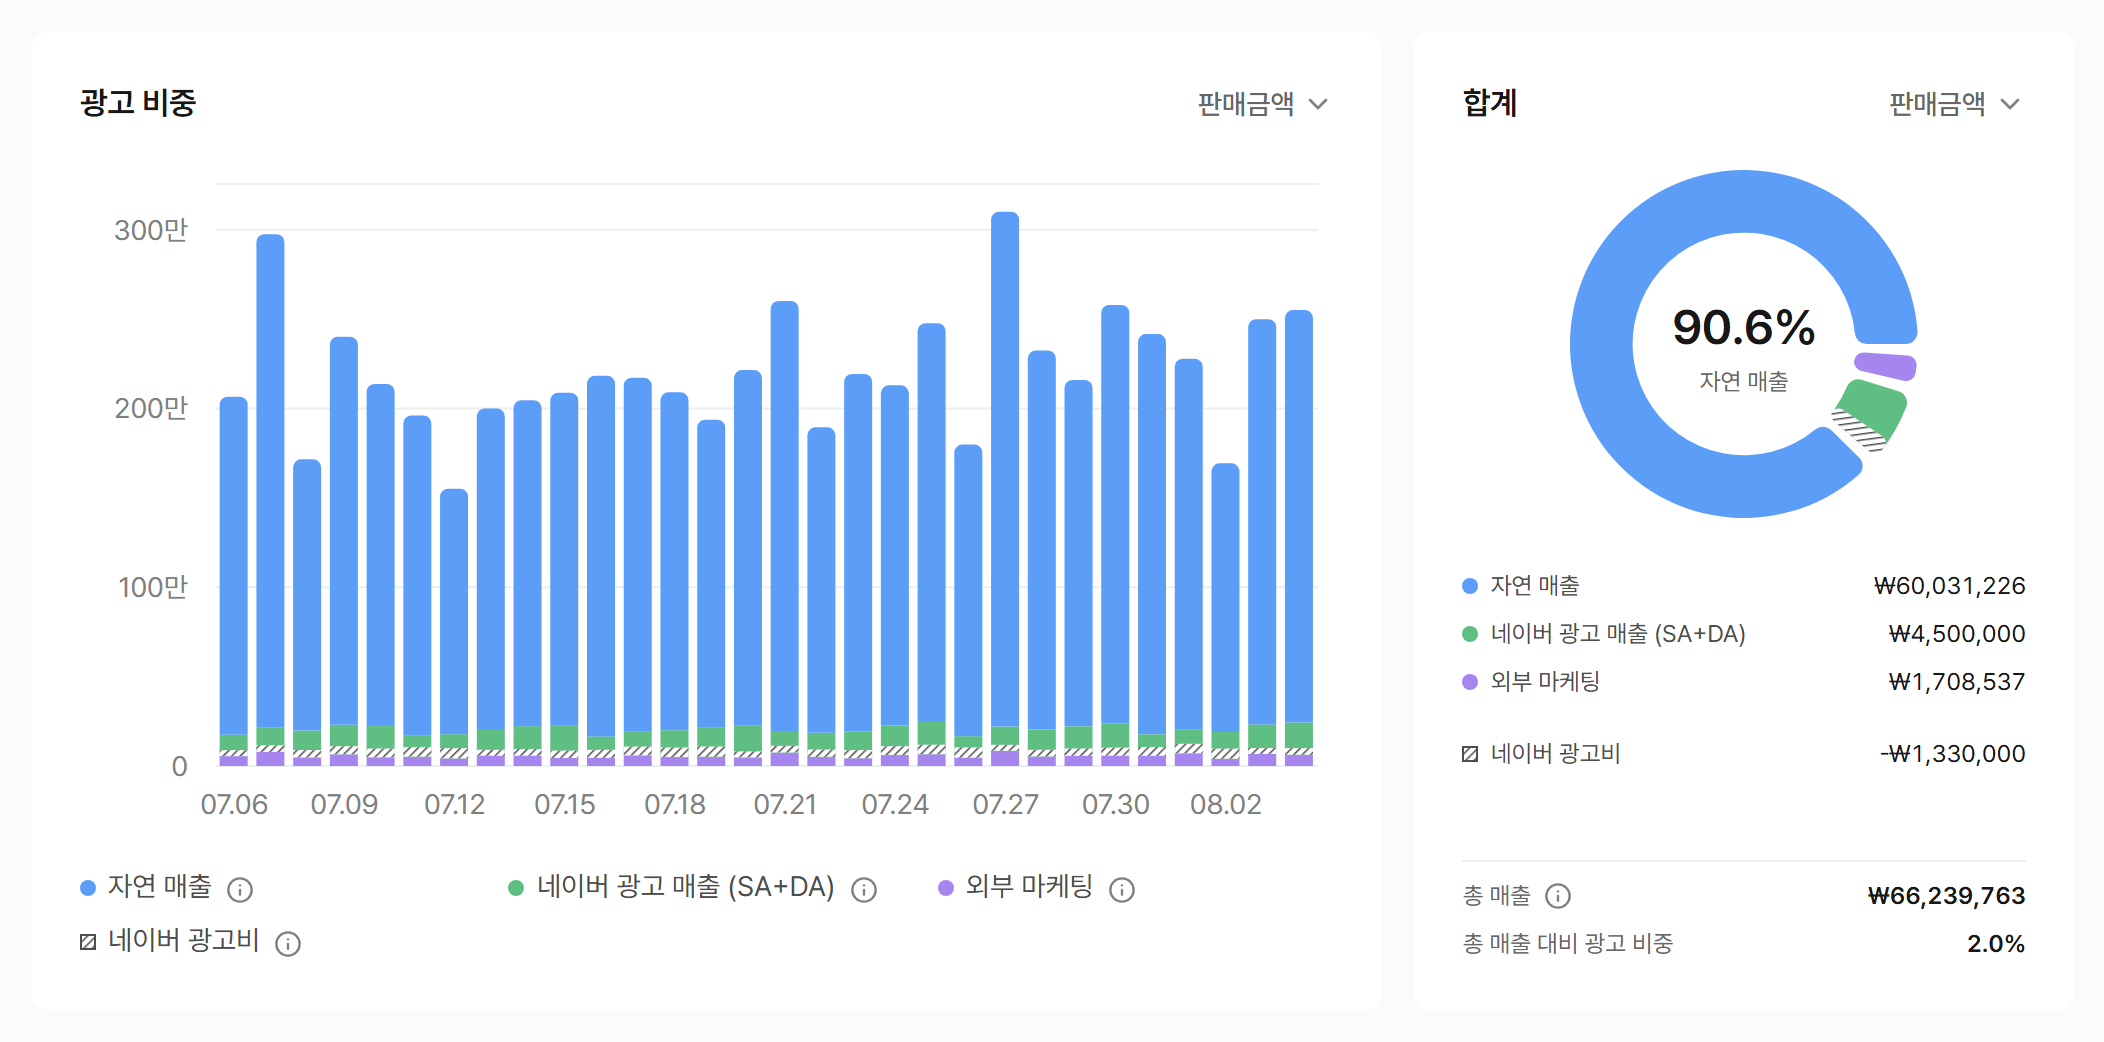Viewport: 2104px width, 1042px height.
Task: Click the ₩1,708,537 value
Action: click(x=1957, y=682)
